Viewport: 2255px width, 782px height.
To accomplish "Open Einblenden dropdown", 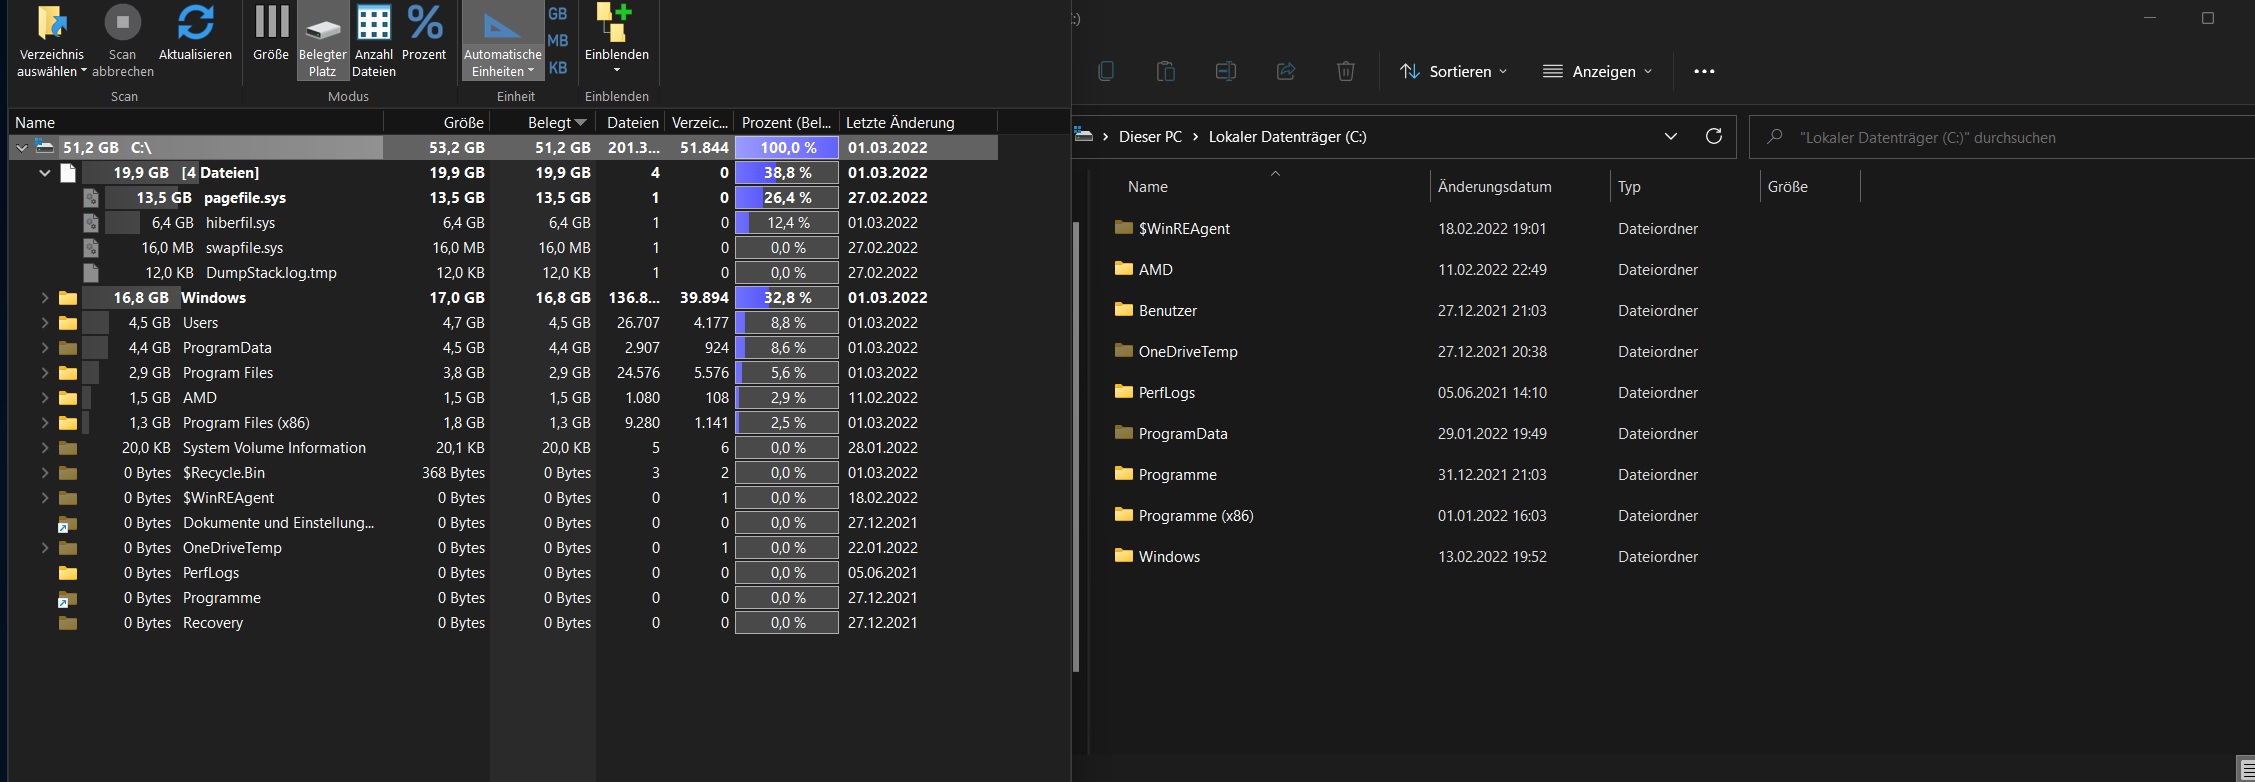I will 616,40.
